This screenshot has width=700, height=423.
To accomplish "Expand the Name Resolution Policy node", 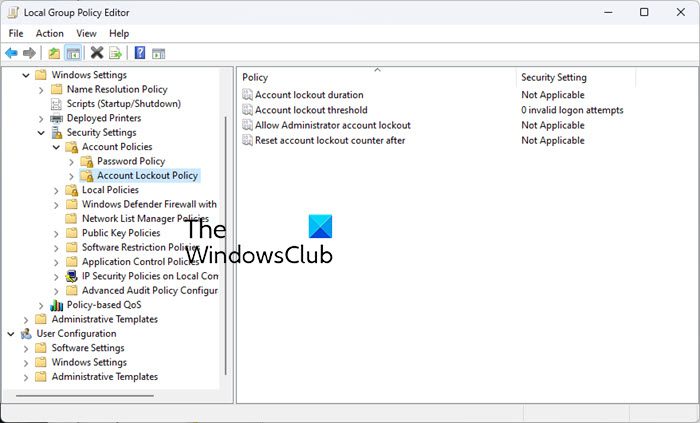I will [x=41, y=90].
